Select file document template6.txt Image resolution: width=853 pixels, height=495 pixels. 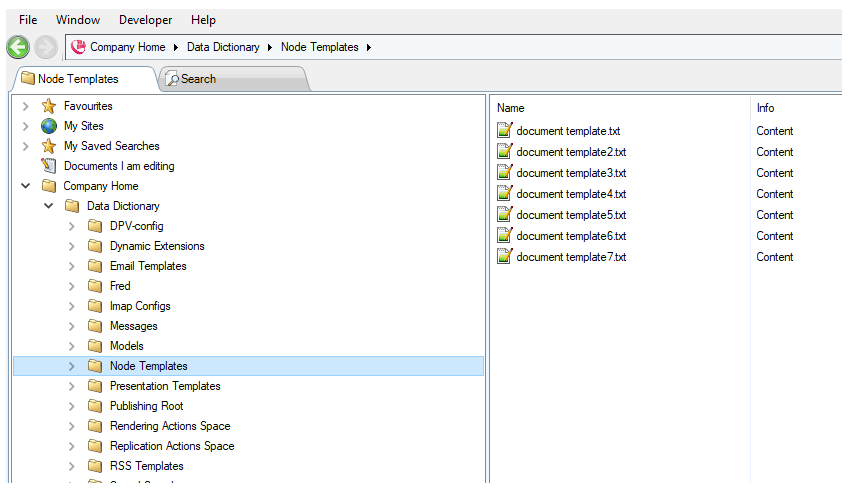571,236
